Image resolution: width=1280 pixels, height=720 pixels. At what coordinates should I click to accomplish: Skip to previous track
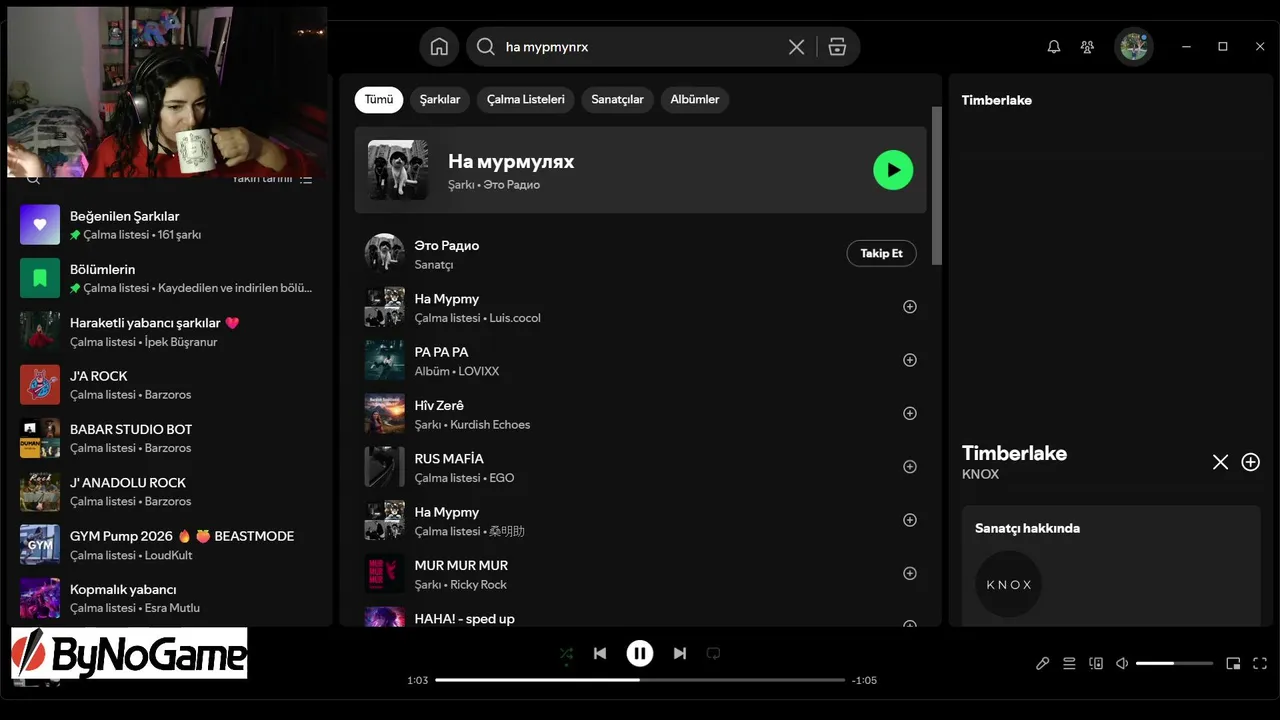[600, 653]
